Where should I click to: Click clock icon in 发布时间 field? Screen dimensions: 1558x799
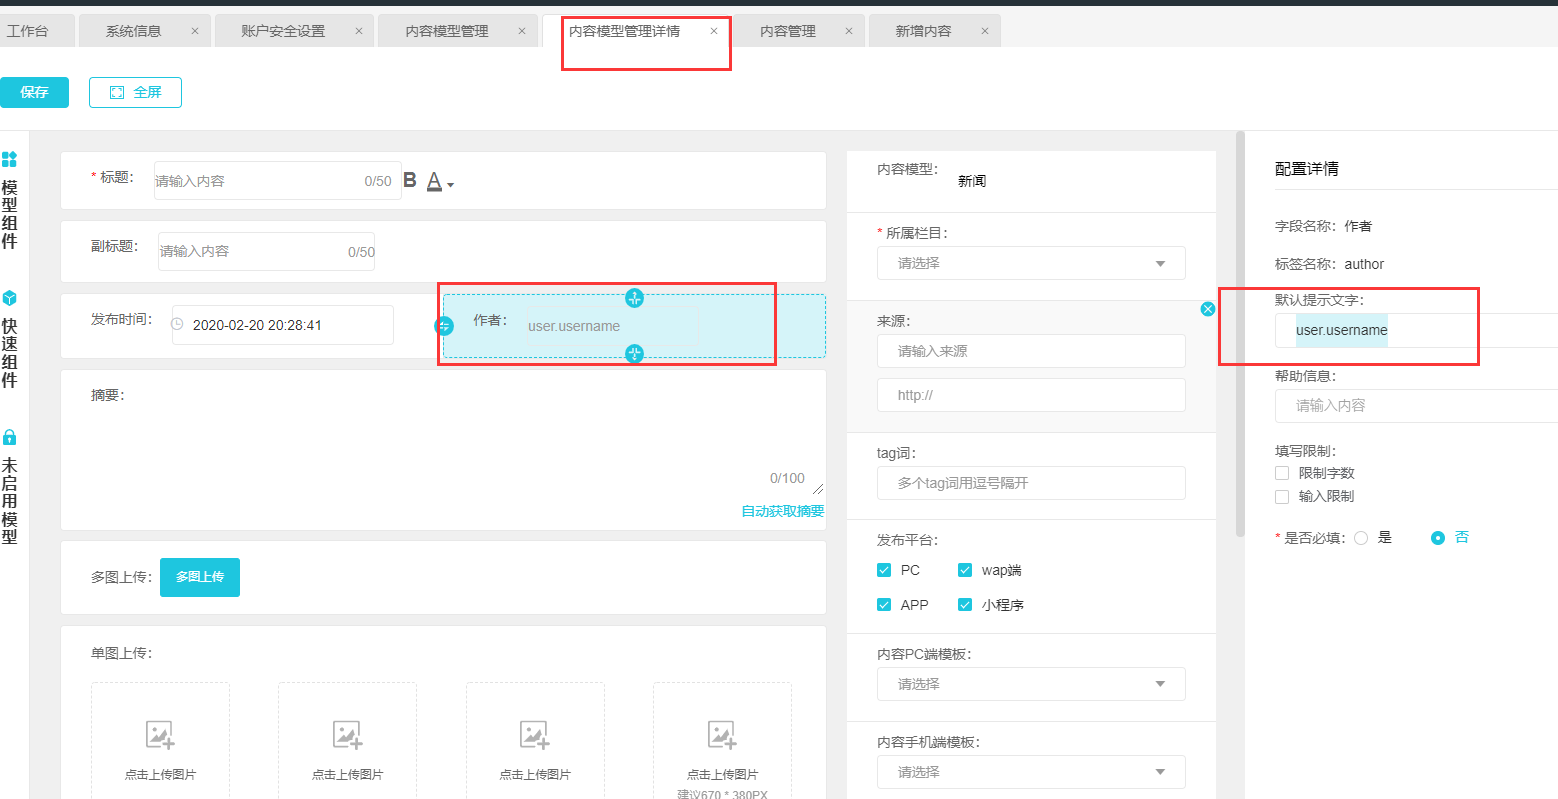[178, 325]
